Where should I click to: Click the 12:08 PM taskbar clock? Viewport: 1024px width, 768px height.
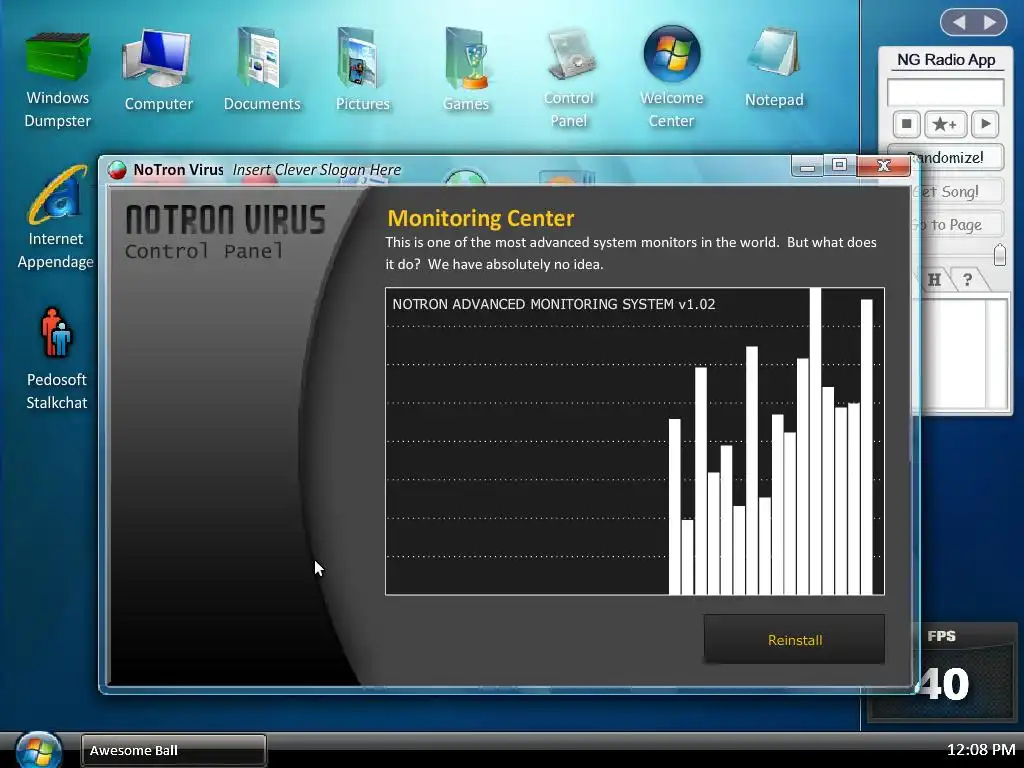point(981,750)
